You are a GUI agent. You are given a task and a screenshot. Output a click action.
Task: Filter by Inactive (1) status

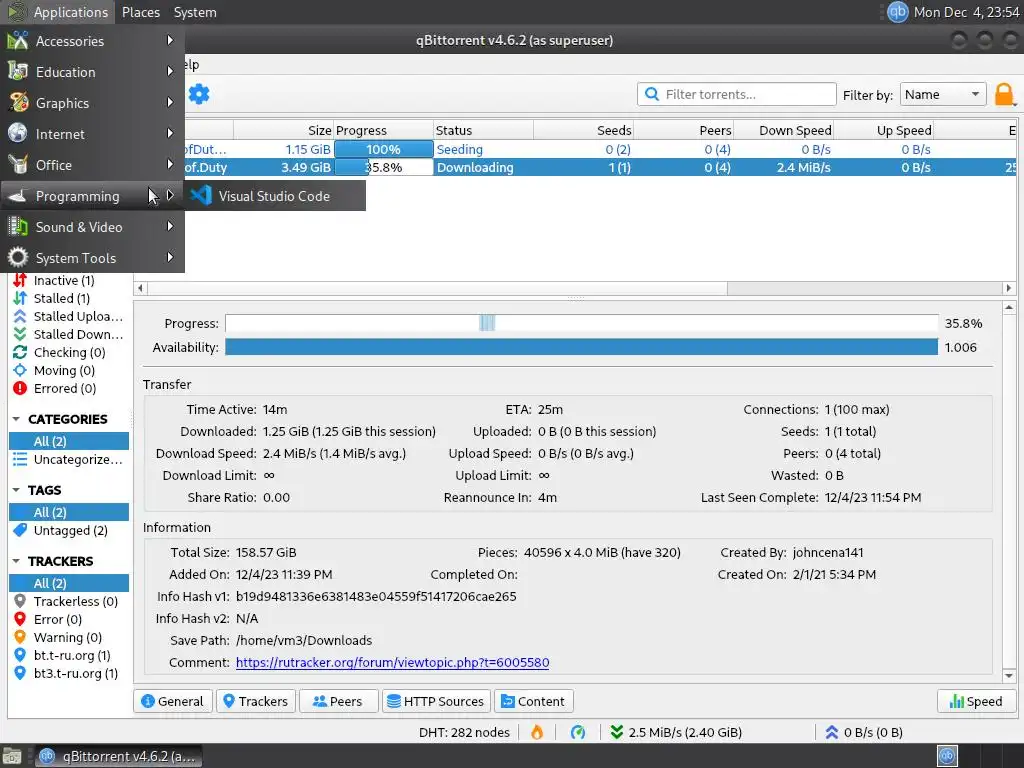(x=64, y=280)
